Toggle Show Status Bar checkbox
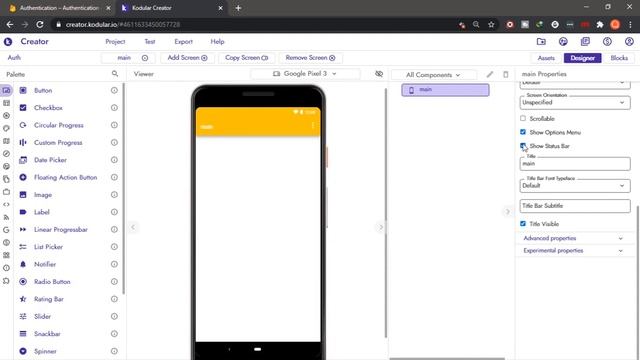This screenshot has height=360, width=640. [x=523, y=146]
